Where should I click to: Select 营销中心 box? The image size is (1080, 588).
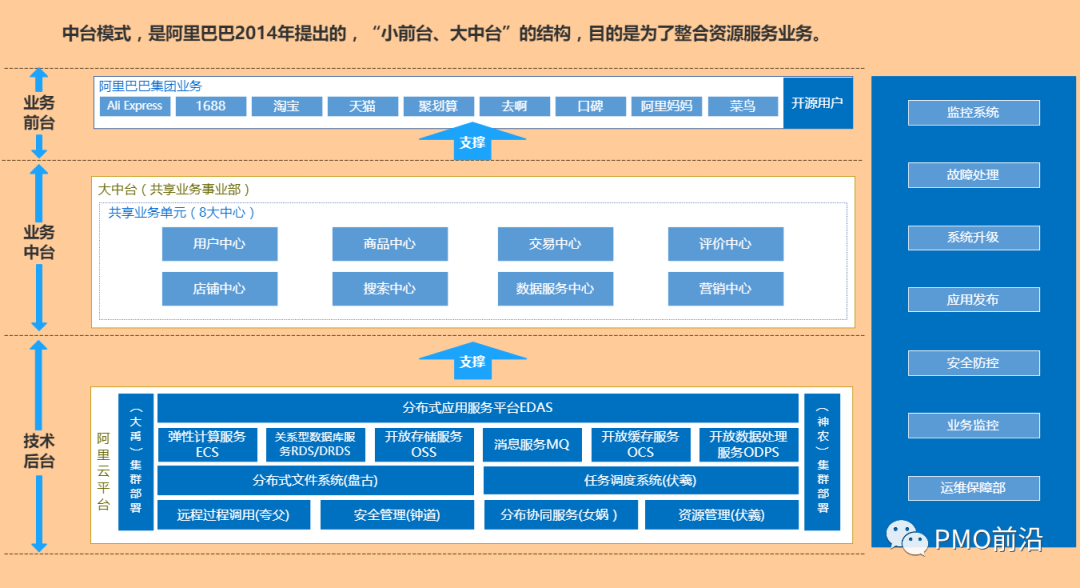tap(725, 288)
